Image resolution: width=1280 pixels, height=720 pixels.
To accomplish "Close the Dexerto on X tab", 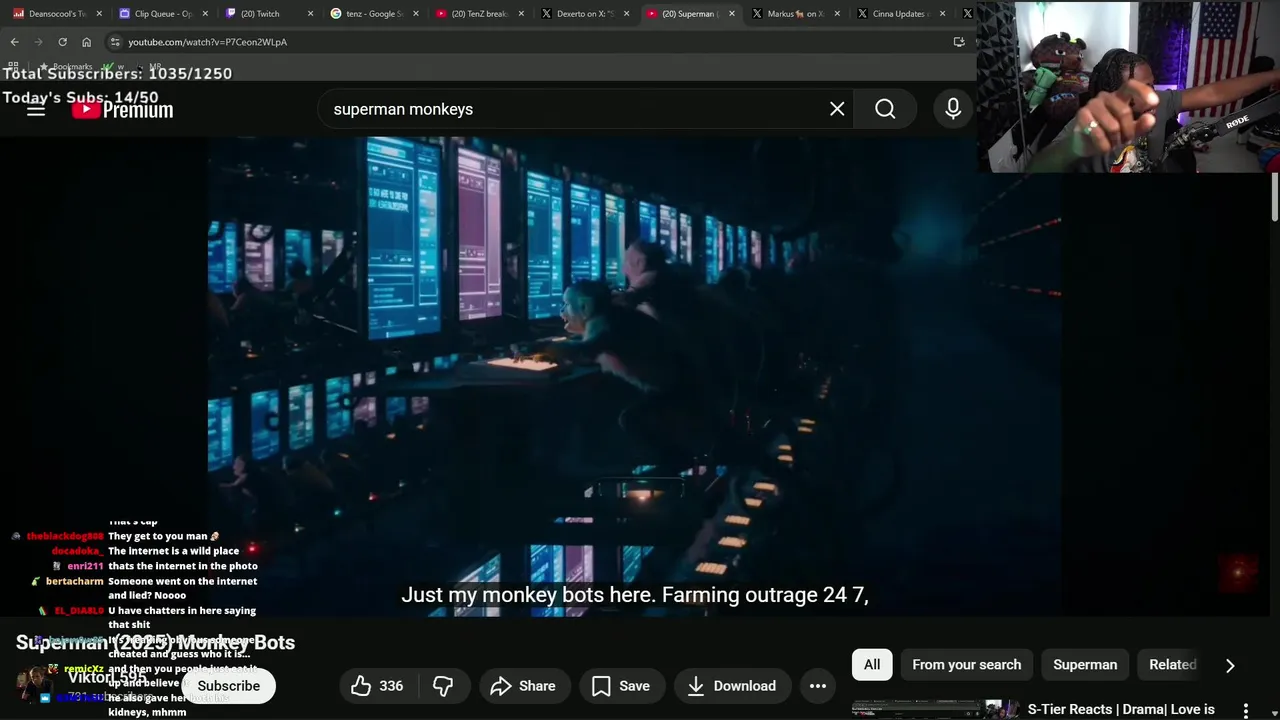I will click(626, 14).
